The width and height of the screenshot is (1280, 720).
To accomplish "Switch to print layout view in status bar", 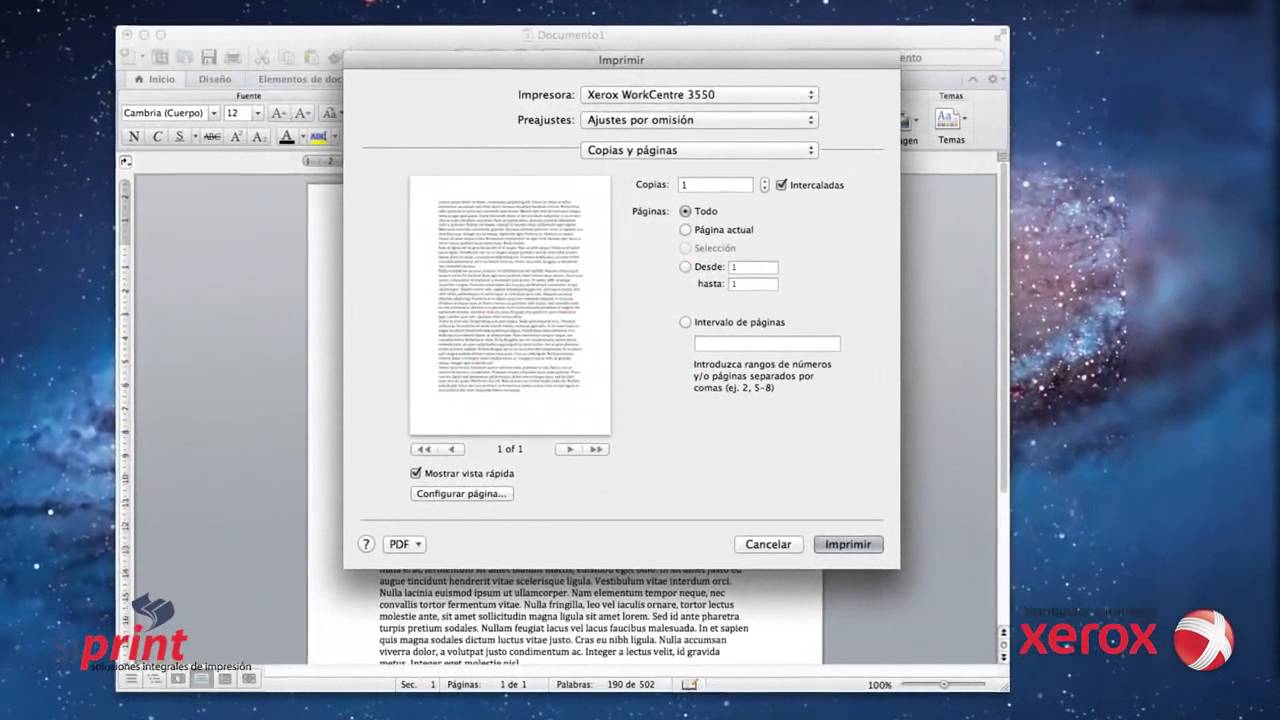I will [201, 679].
